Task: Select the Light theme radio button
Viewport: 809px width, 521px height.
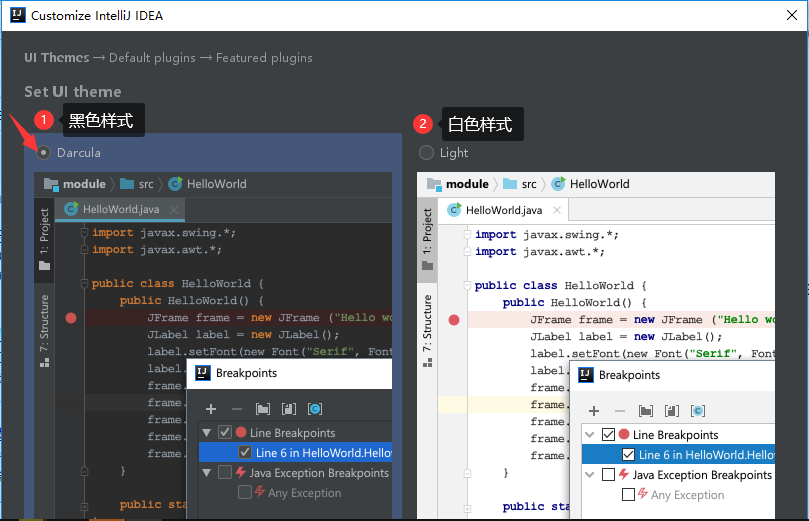Action: 426,153
